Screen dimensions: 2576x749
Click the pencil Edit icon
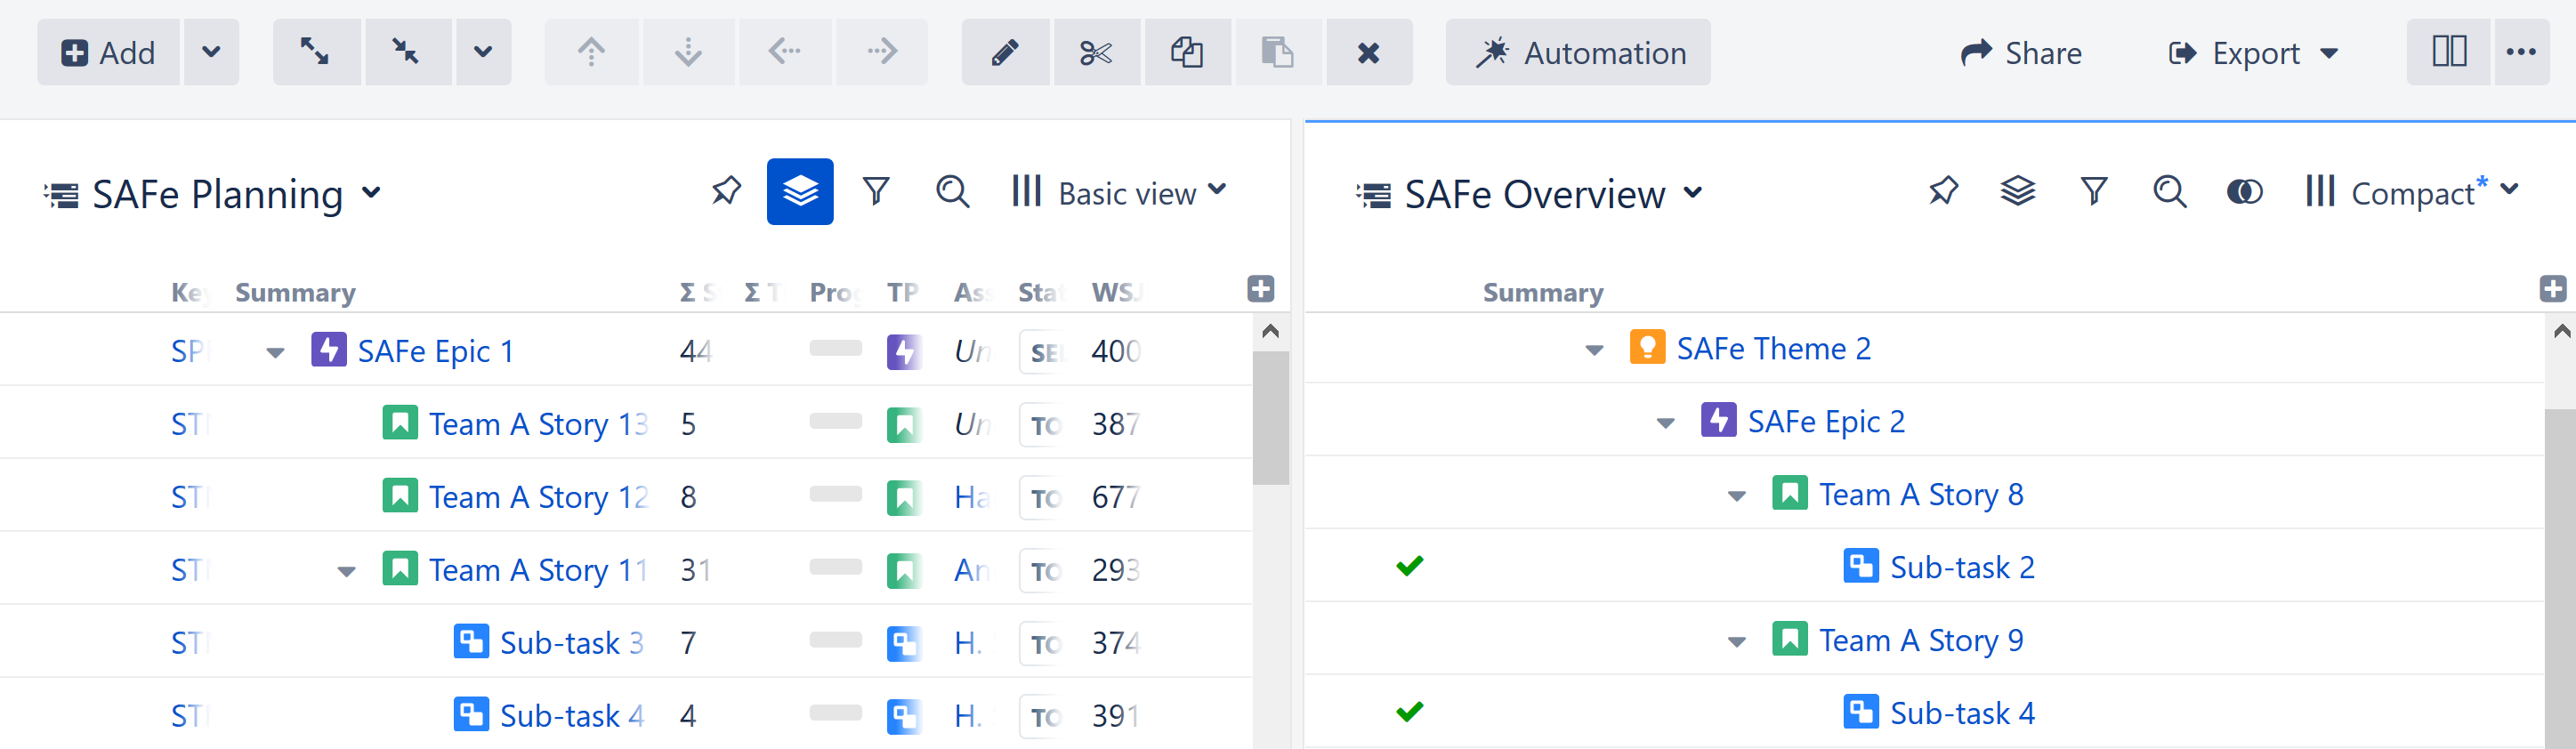[1005, 52]
